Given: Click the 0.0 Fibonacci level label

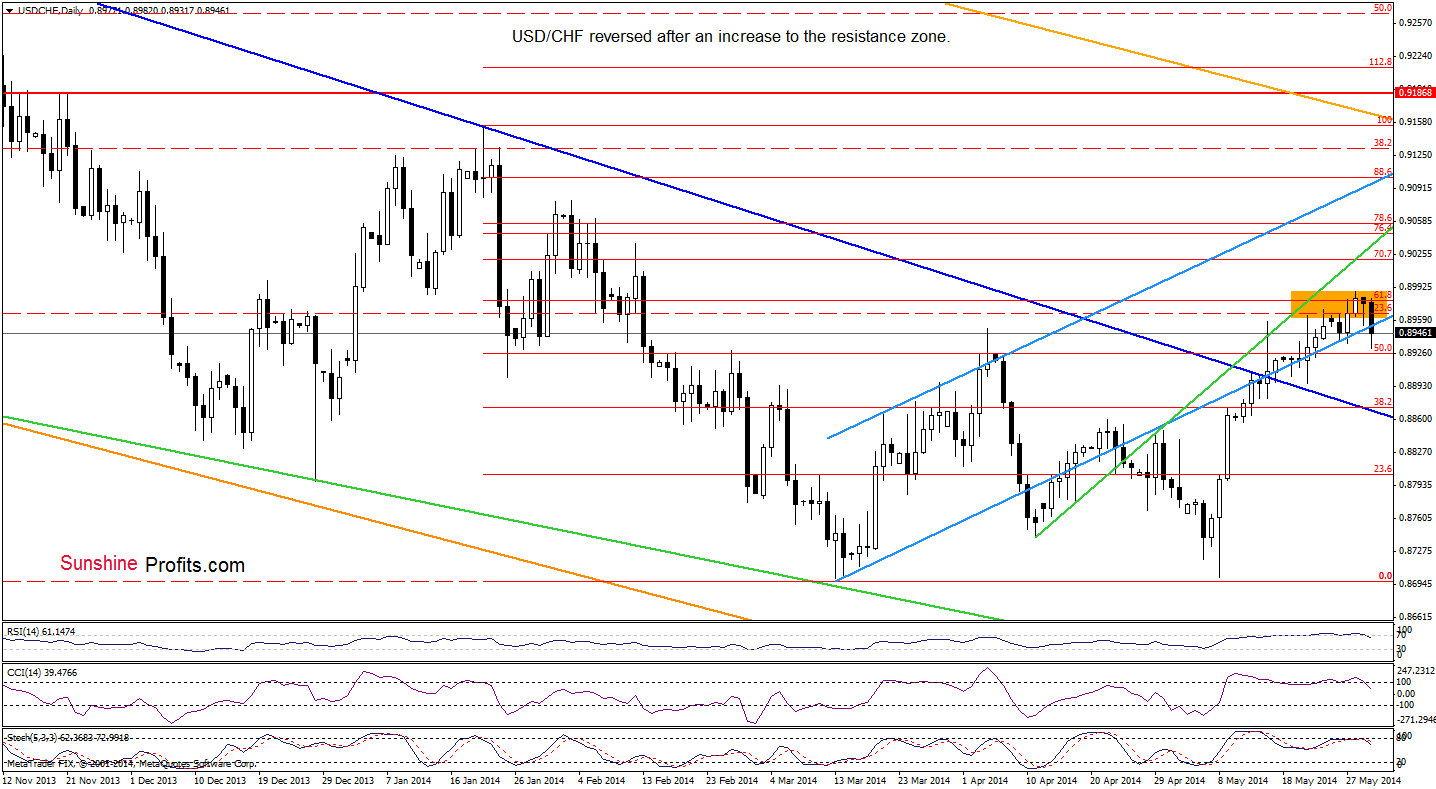Looking at the screenshot, I should (x=1386, y=576).
